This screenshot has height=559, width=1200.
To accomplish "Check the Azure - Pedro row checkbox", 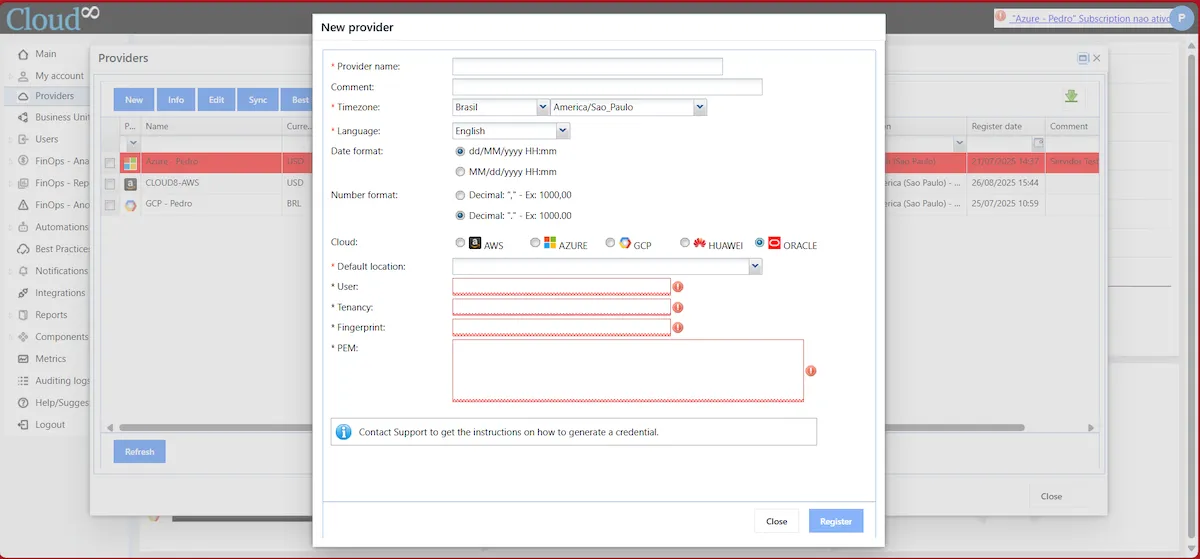I will click(x=110, y=163).
